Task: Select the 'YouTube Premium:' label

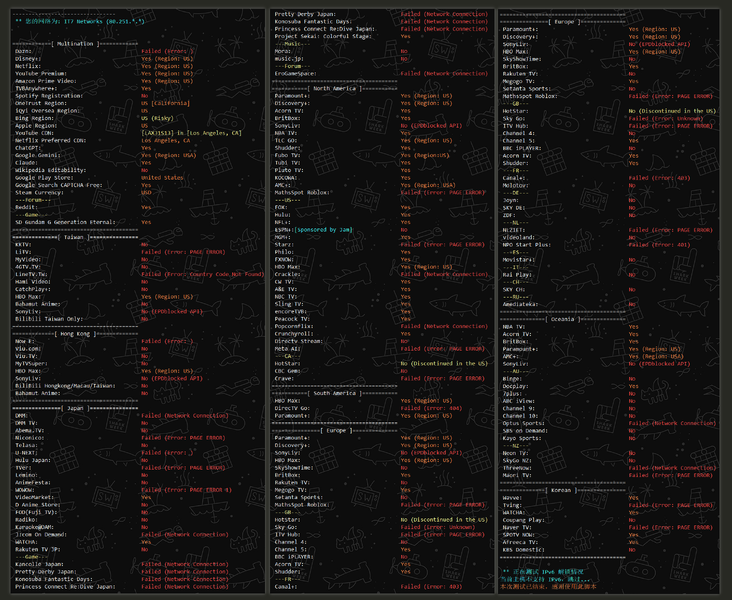Action: pyautogui.click(x=41, y=74)
